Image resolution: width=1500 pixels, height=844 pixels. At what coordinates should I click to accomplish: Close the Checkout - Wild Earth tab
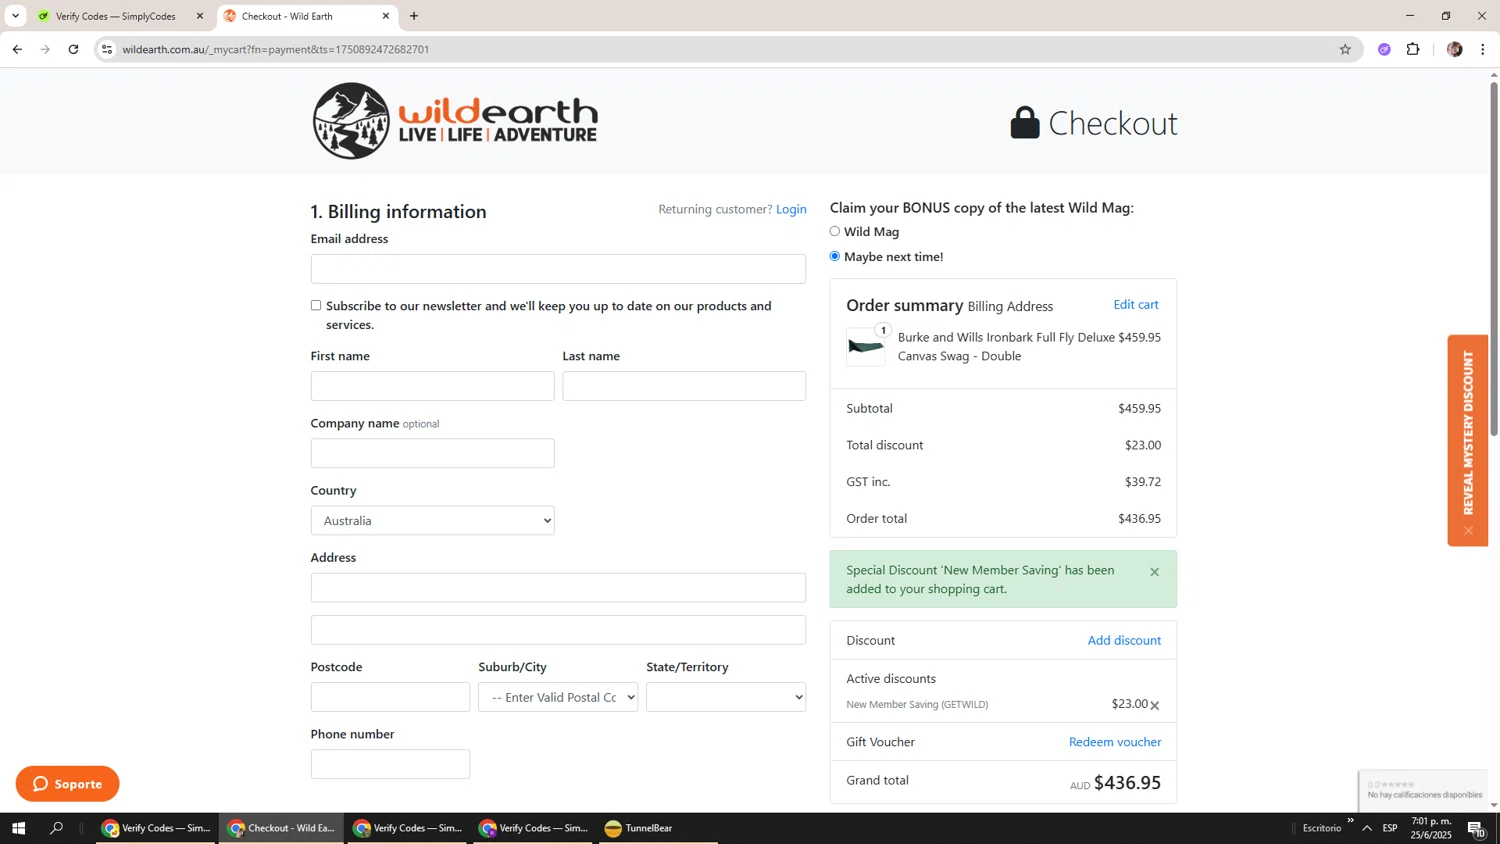(386, 16)
